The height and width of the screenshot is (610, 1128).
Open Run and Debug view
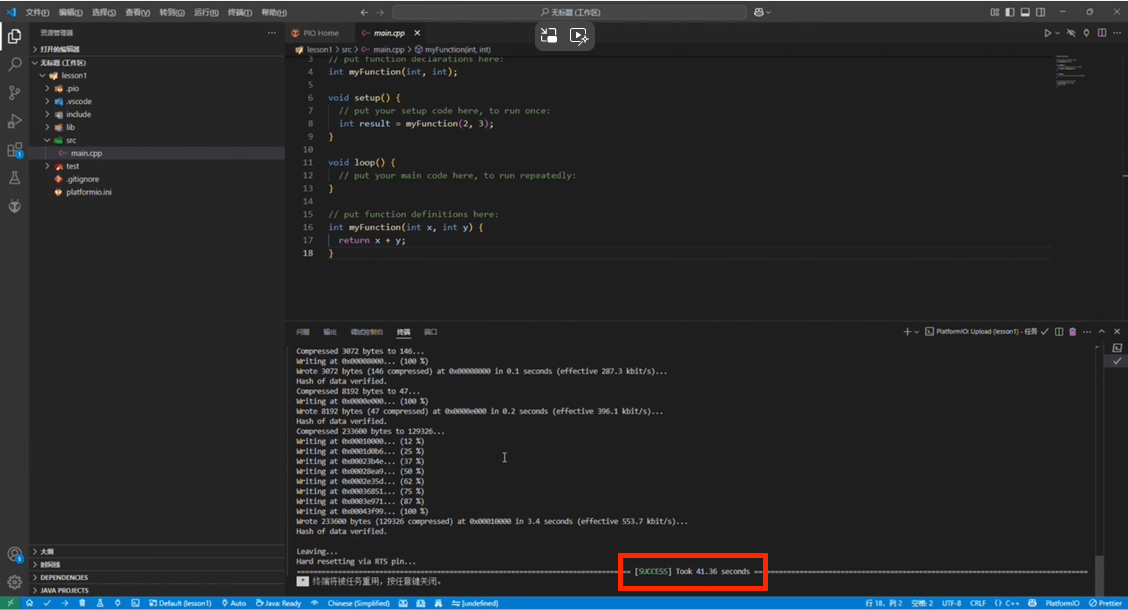(15, 121)
